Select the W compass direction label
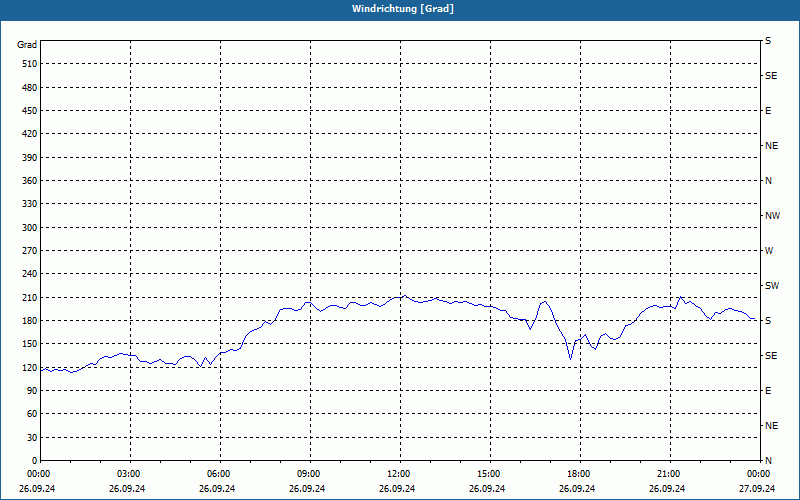Image resolution: width=800 pixels, height=500 pixels. pyautogui.click(x=769, y=251)
